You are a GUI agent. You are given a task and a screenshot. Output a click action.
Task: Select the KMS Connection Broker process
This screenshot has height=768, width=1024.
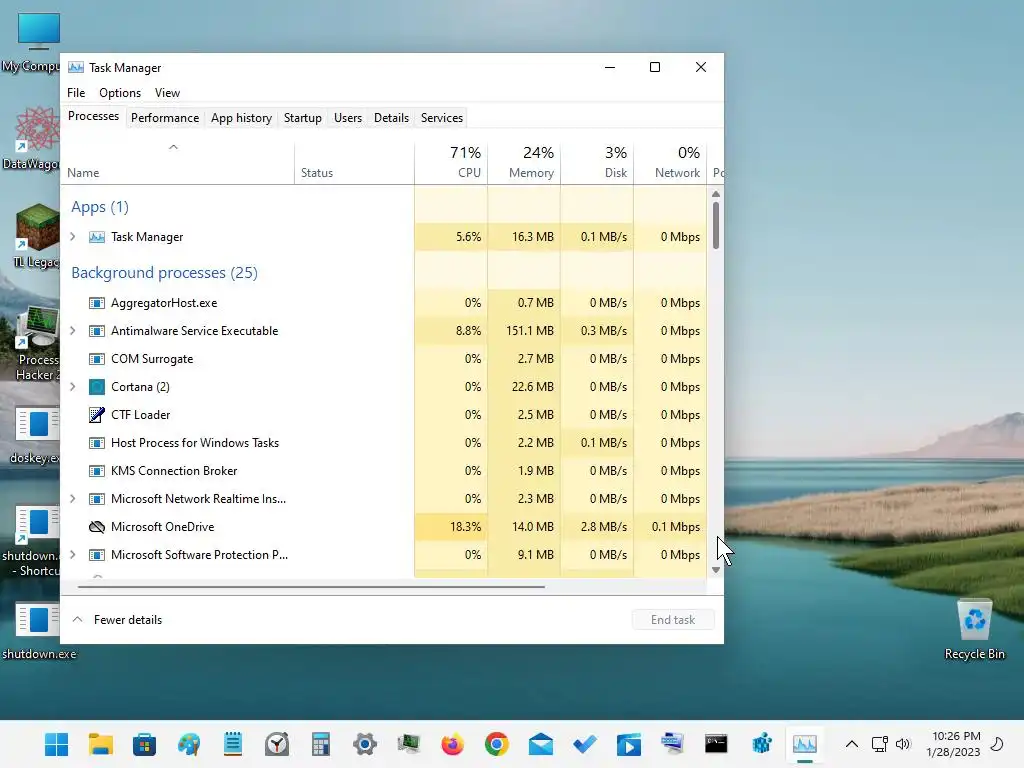(x=383, y=470)
